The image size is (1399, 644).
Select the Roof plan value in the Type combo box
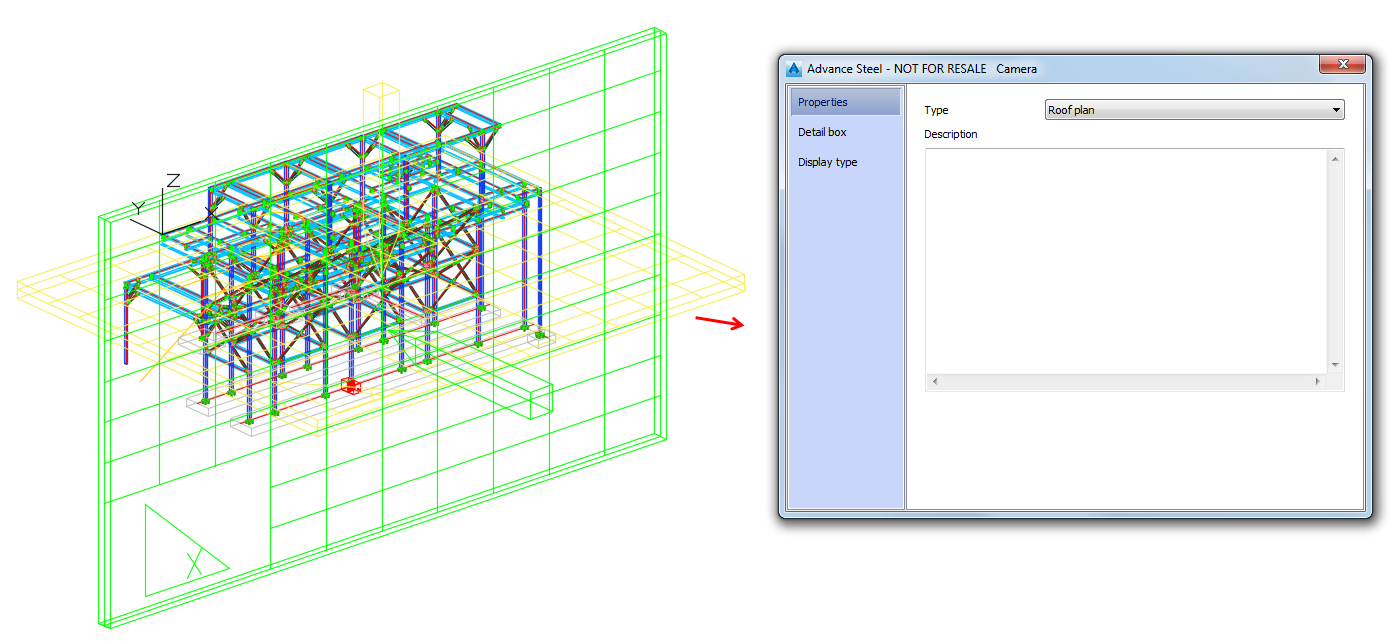pyautogui.click(x=1150, y=109)
